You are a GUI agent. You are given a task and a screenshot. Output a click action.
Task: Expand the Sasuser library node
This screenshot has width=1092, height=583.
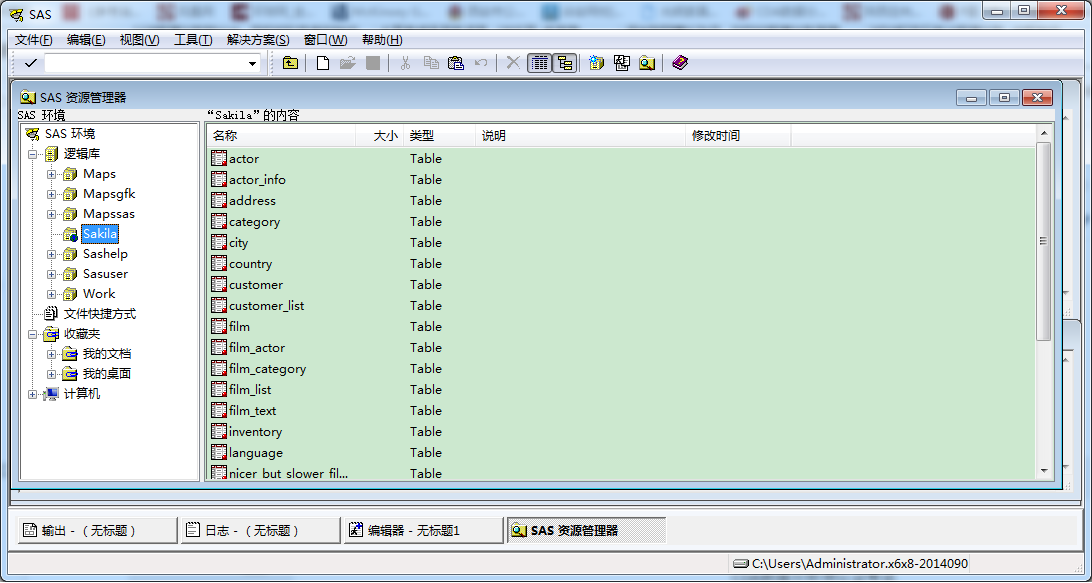(52, 274)
